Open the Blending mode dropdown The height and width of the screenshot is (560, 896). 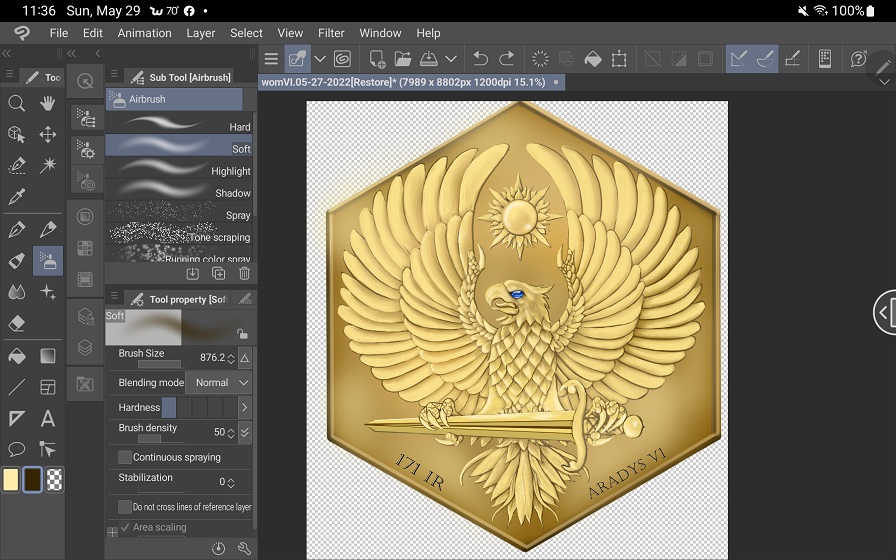click(218, 382)
